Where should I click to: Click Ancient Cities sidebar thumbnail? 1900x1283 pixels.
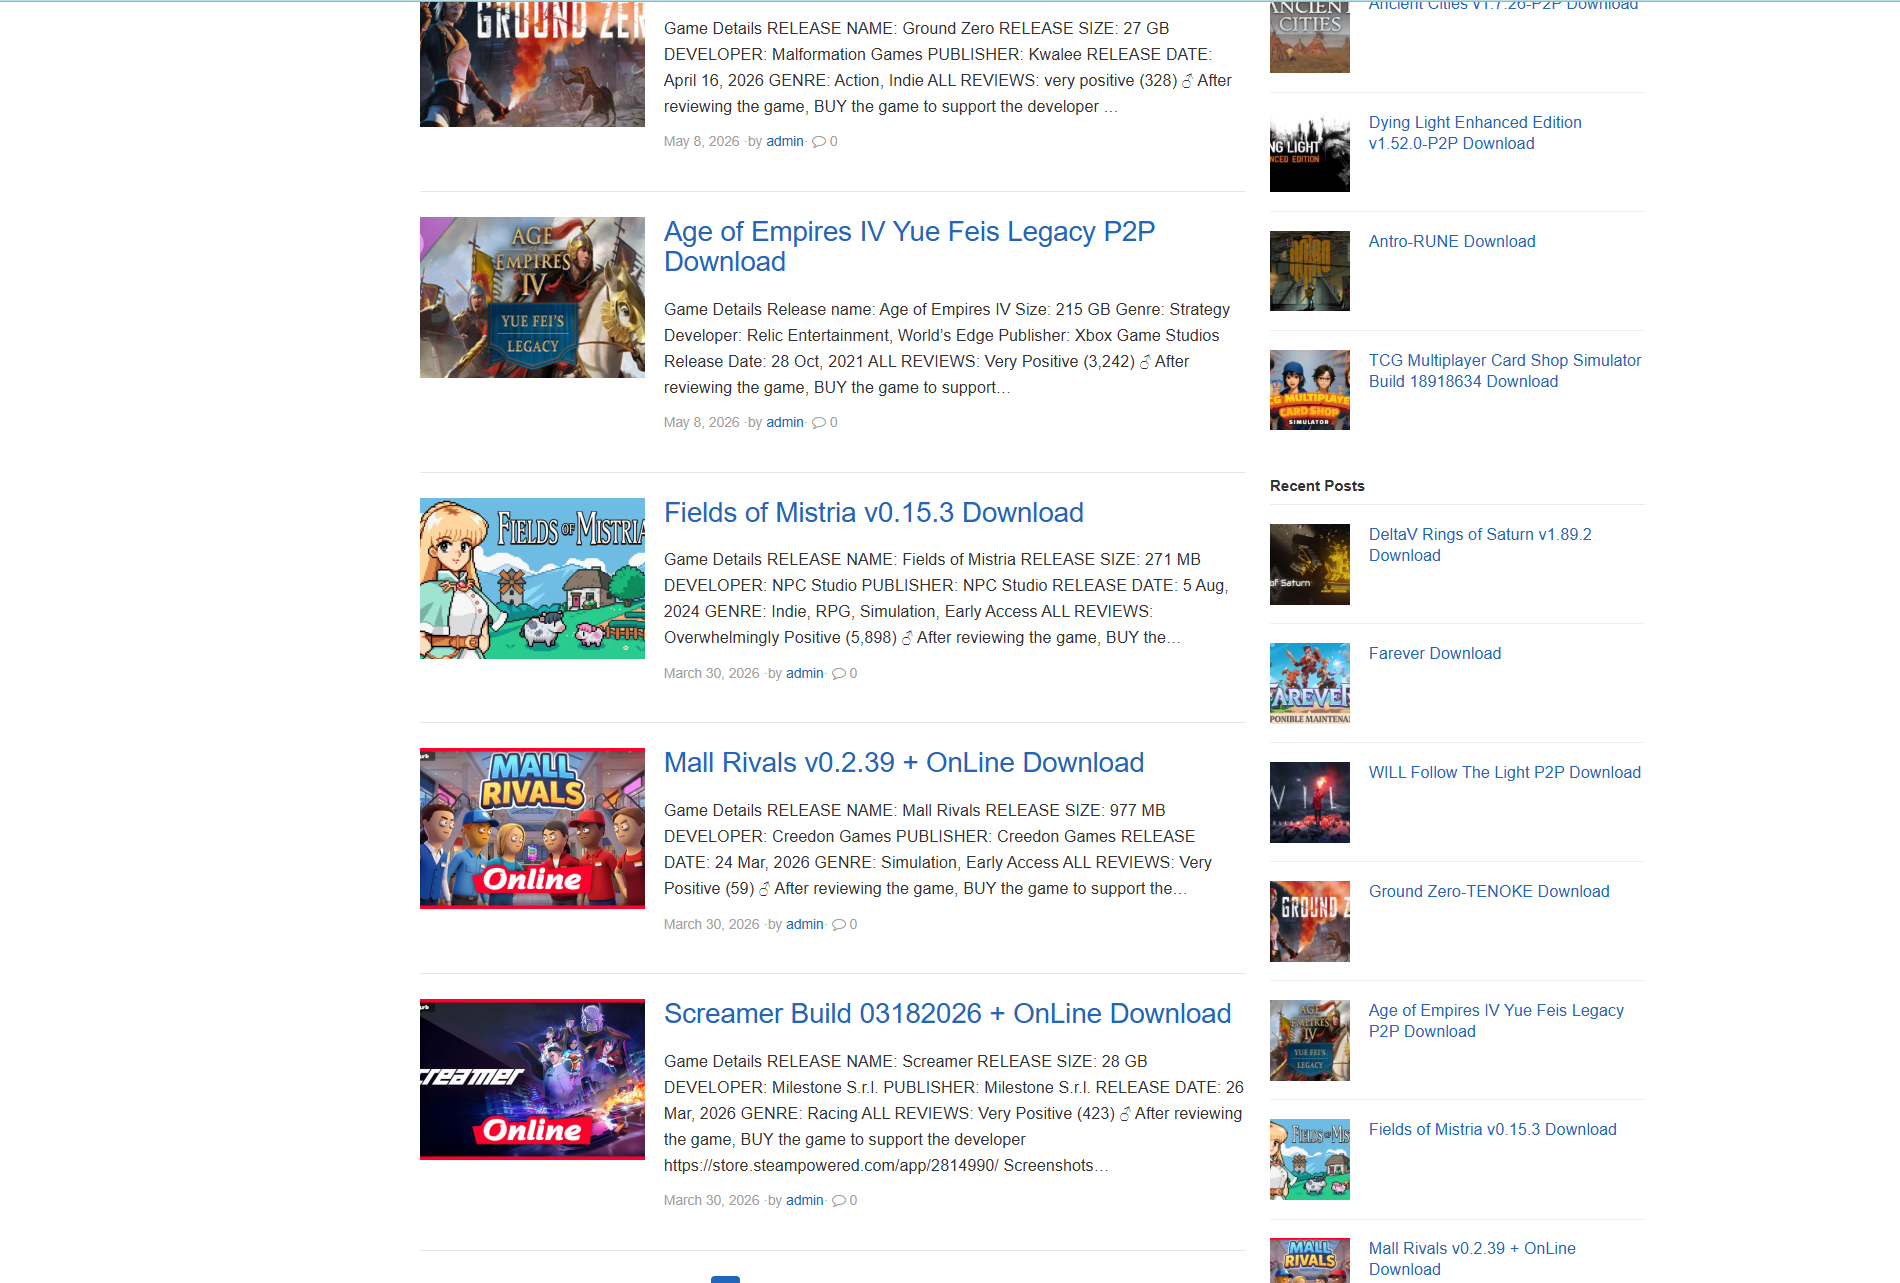pos(1310,37)
